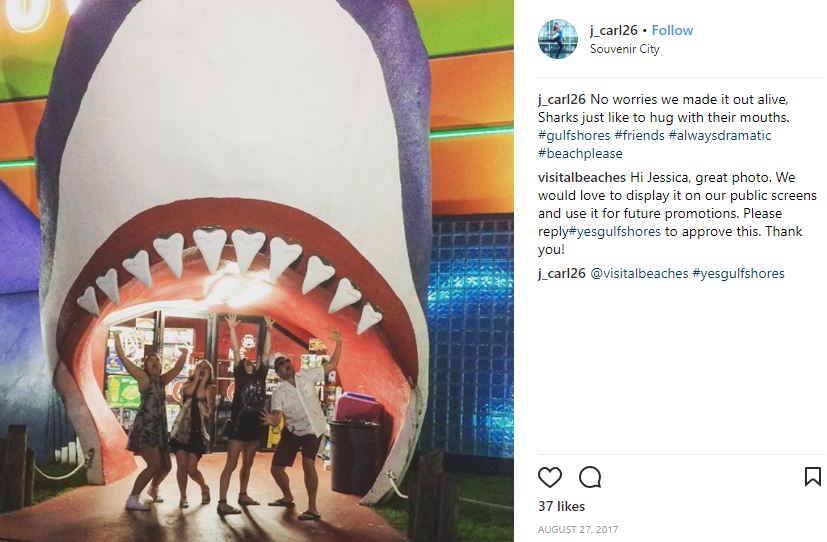Open the #friends hashtag

tap(639, 136)
